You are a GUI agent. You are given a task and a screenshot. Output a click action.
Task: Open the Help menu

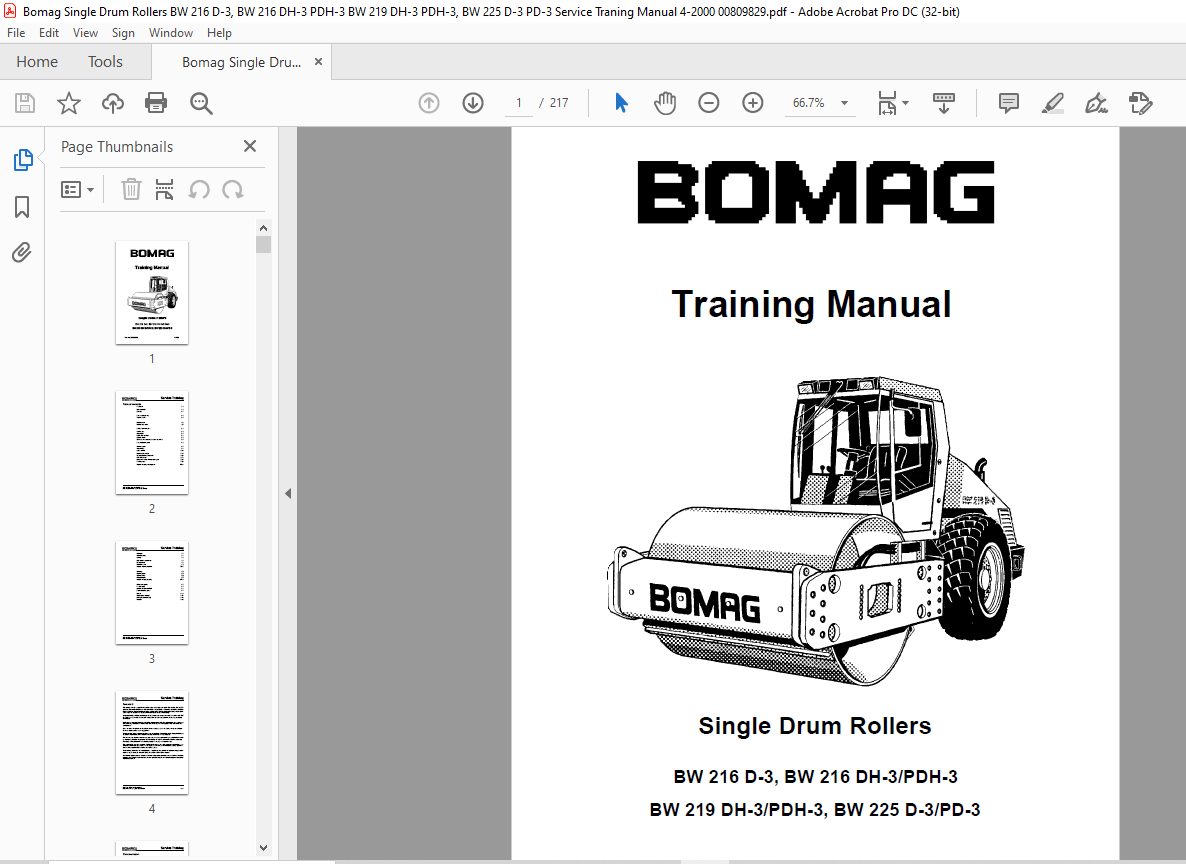point(219,33)
